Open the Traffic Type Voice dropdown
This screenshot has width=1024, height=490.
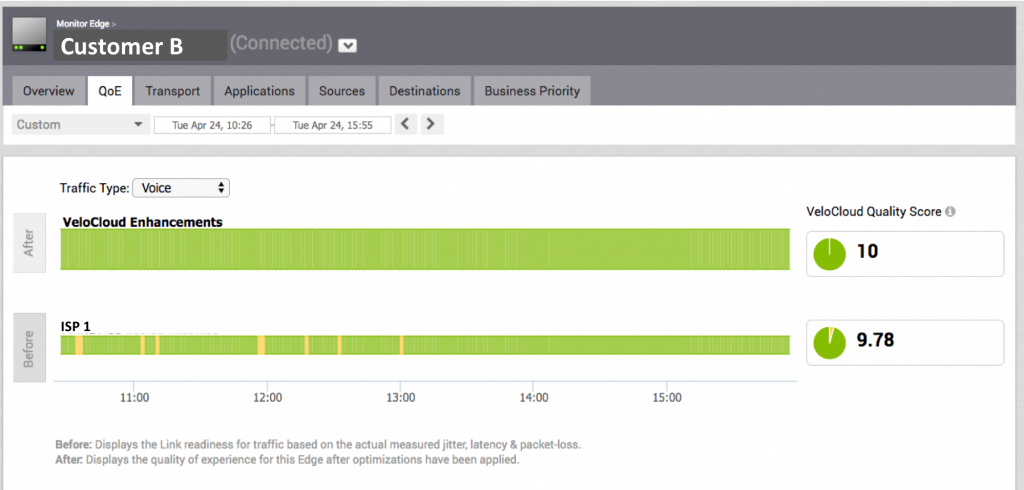pyautogui.click(x=181, y=188)
